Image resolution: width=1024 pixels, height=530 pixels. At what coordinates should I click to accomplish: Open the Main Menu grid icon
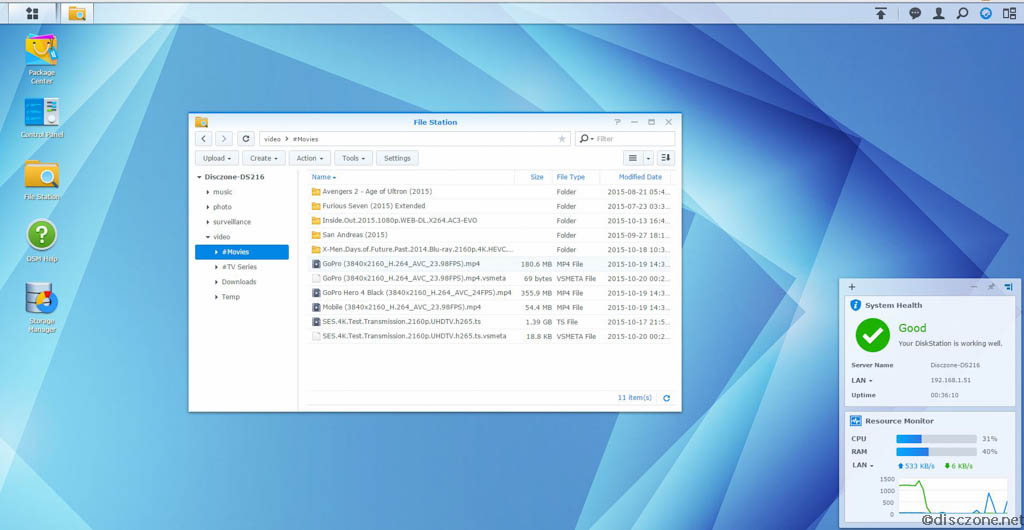pyautogui.click(x=31, y=13)
